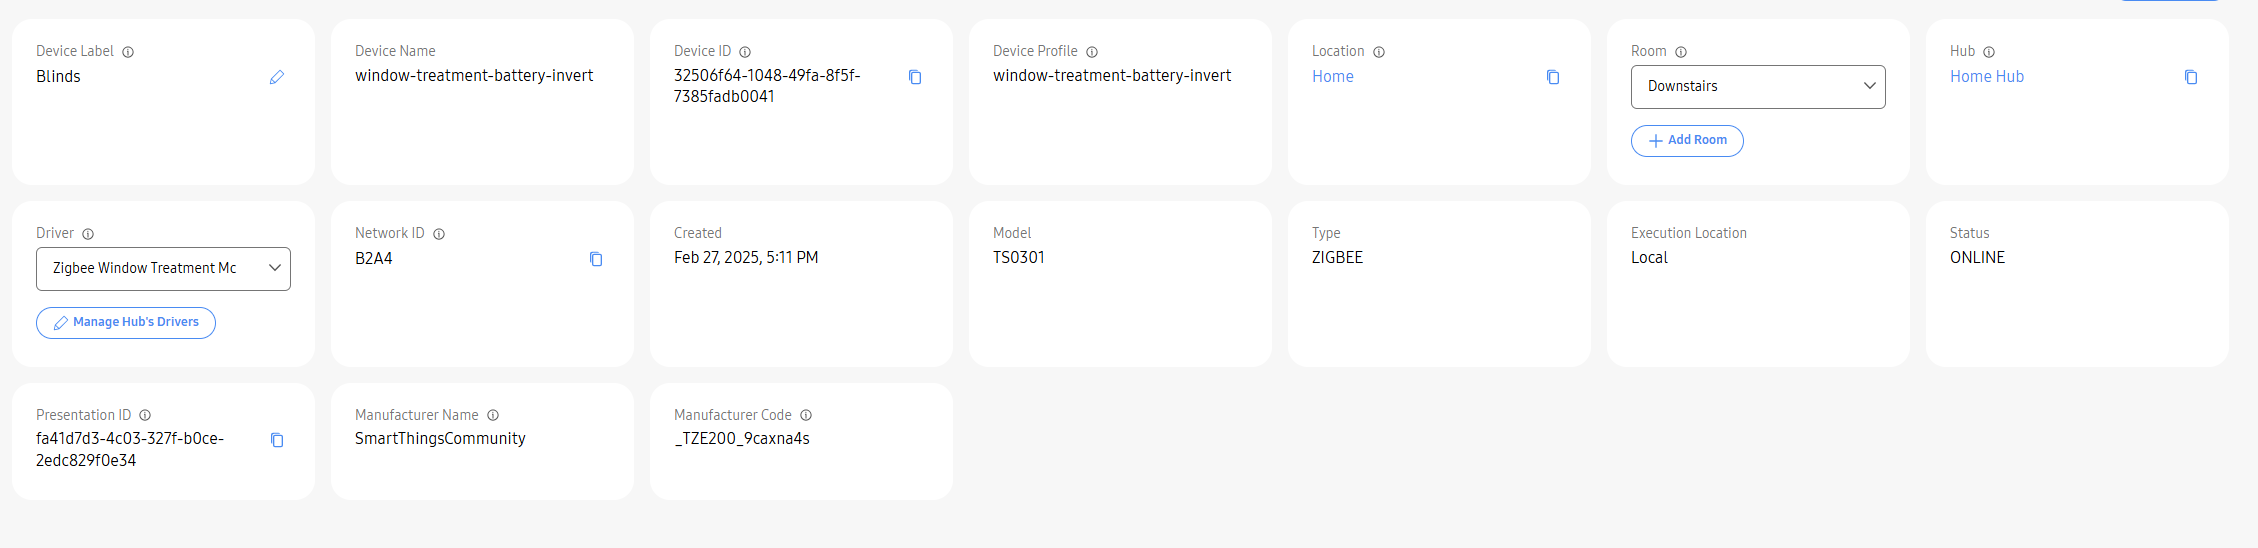Screen dimensions: 2258x548
Task: Show info icon beside Room label
Action: (1681, 52)
